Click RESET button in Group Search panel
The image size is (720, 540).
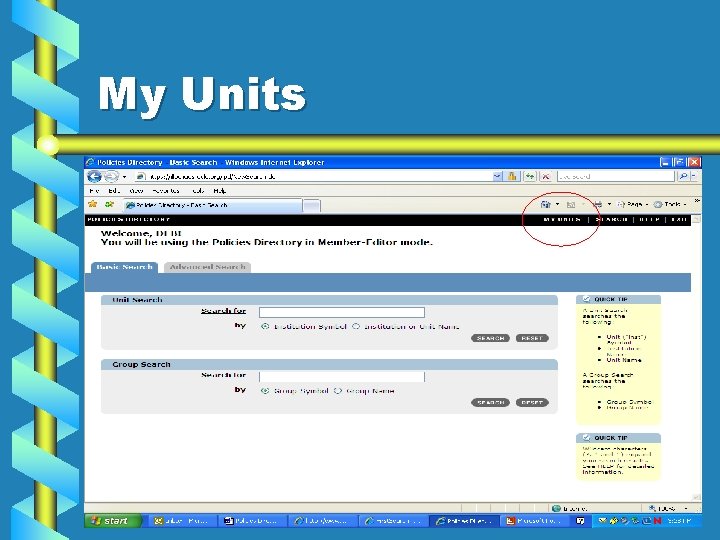click(532, 403)
